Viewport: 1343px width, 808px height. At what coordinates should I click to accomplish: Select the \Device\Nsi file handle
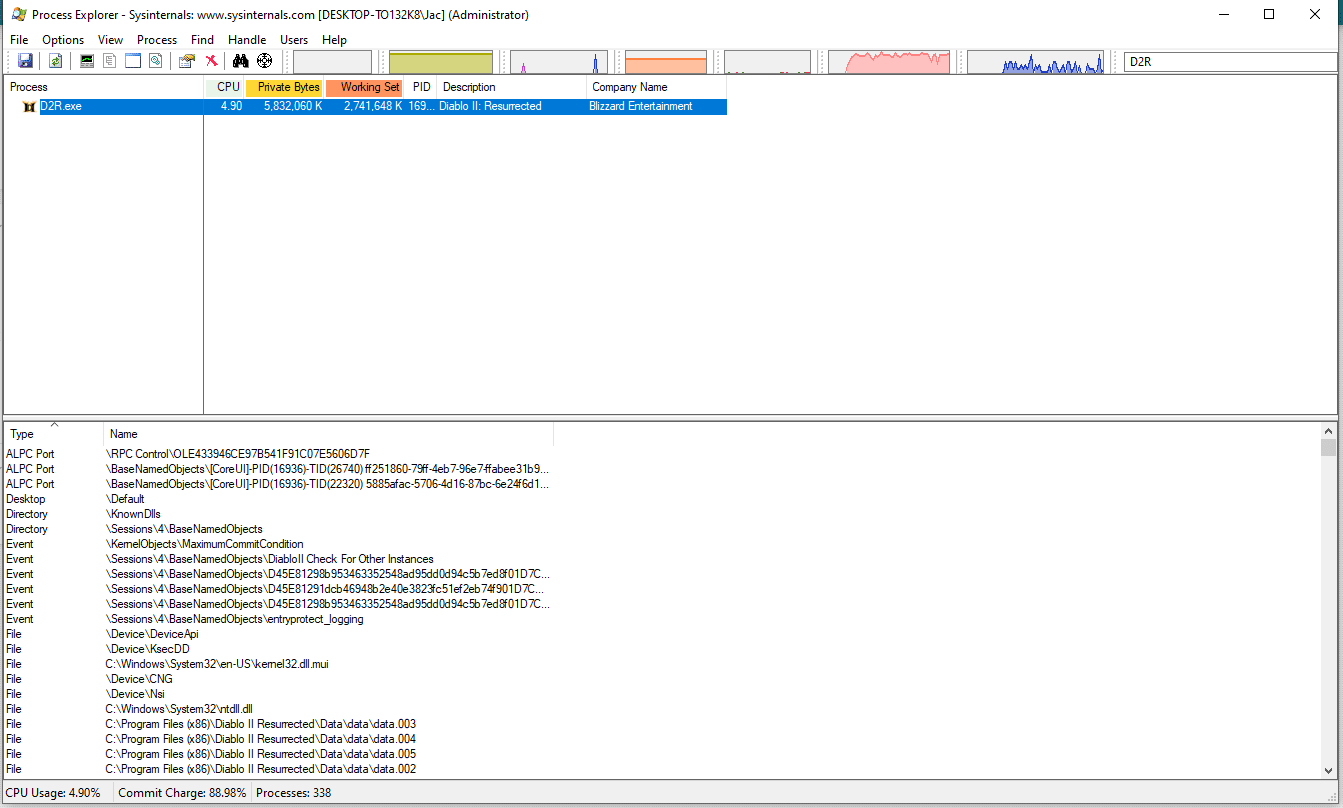(x=135, y=694)
